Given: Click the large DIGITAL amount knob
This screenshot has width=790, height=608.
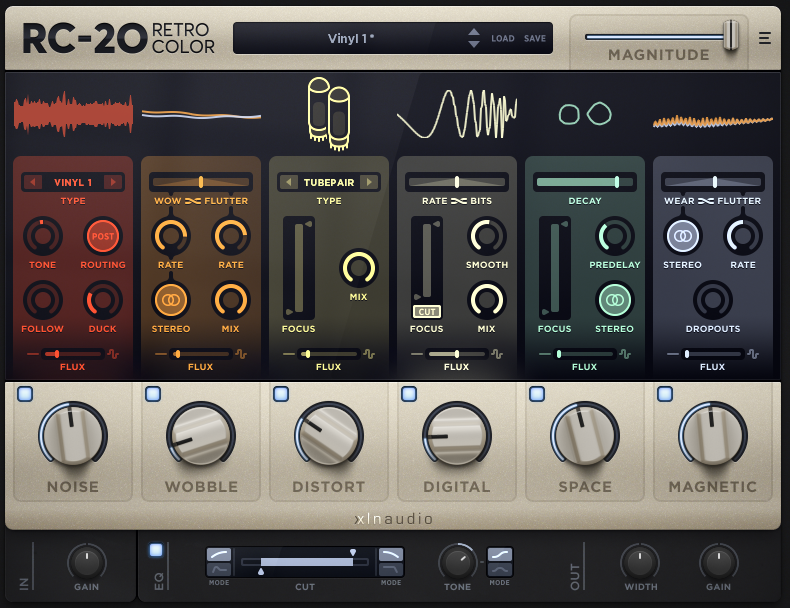Looking at the screenshot, I should click(x=457, y=435).
